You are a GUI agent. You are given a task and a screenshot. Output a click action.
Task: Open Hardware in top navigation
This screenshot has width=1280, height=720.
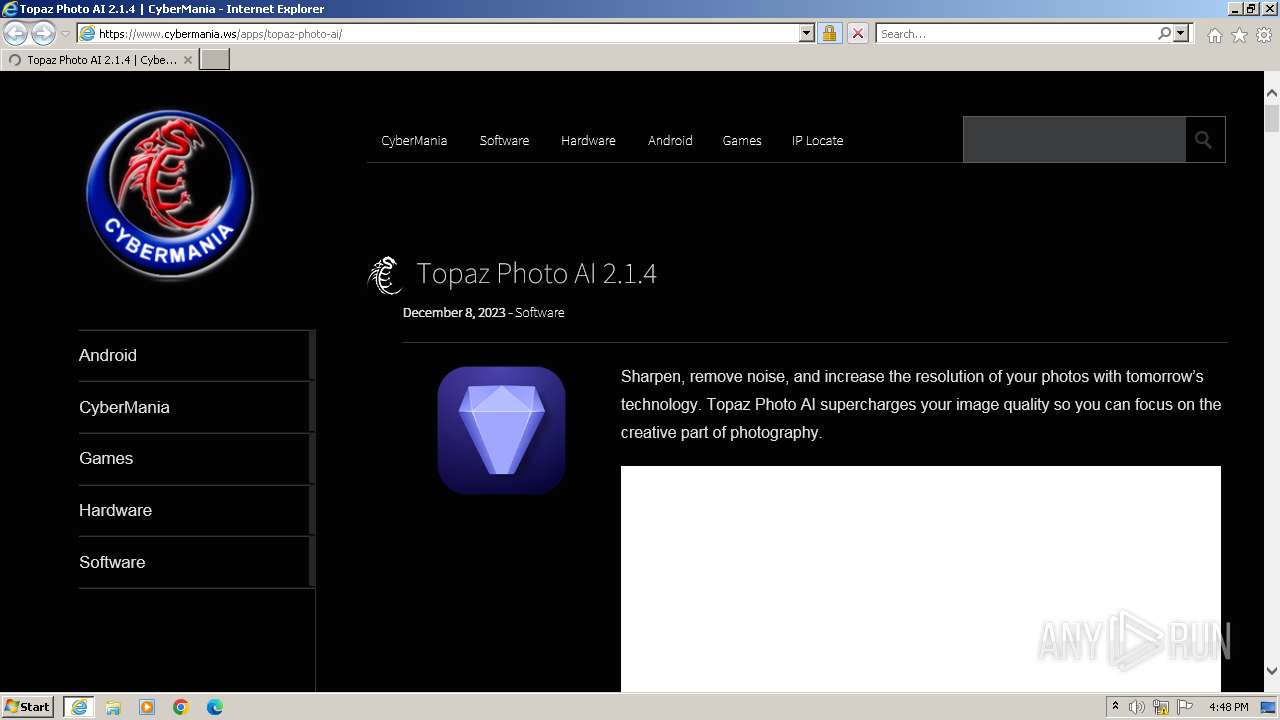click(x=588, y=140)
